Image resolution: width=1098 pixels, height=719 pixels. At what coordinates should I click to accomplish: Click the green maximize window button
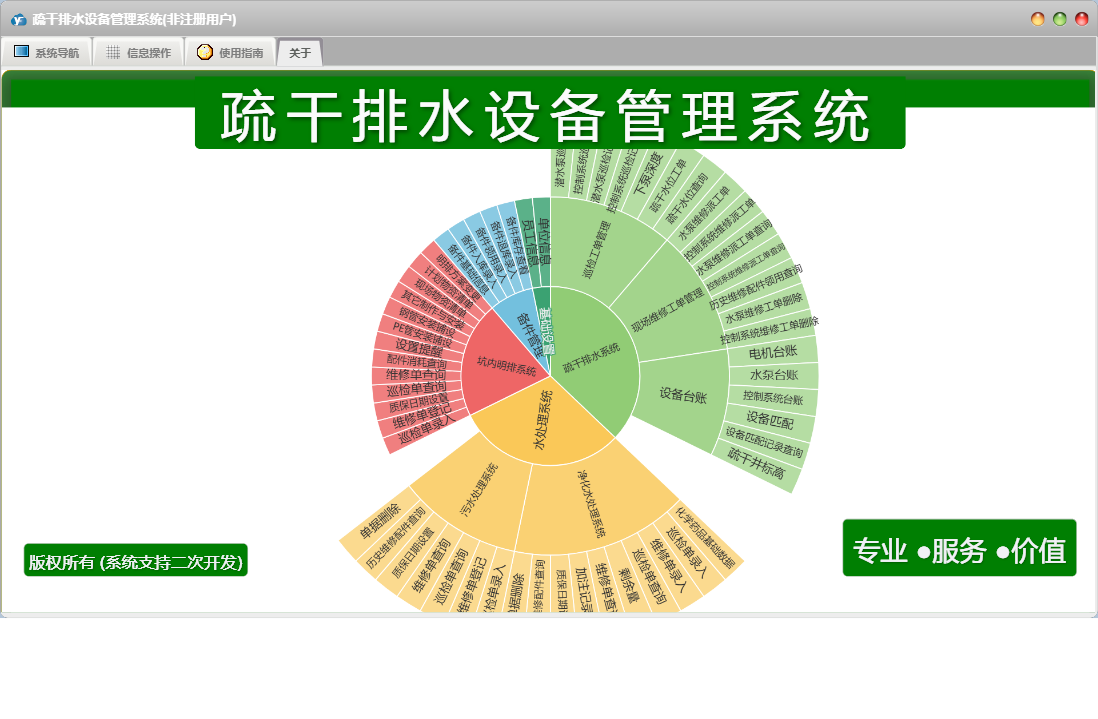[1059, 19]
